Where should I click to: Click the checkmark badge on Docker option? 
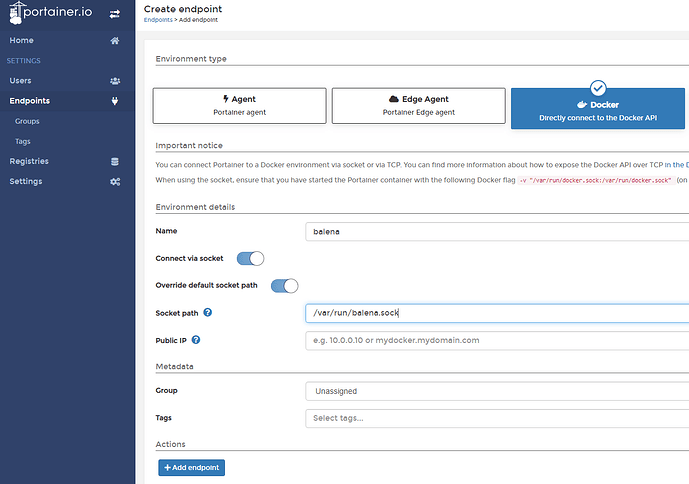(598, 88)
